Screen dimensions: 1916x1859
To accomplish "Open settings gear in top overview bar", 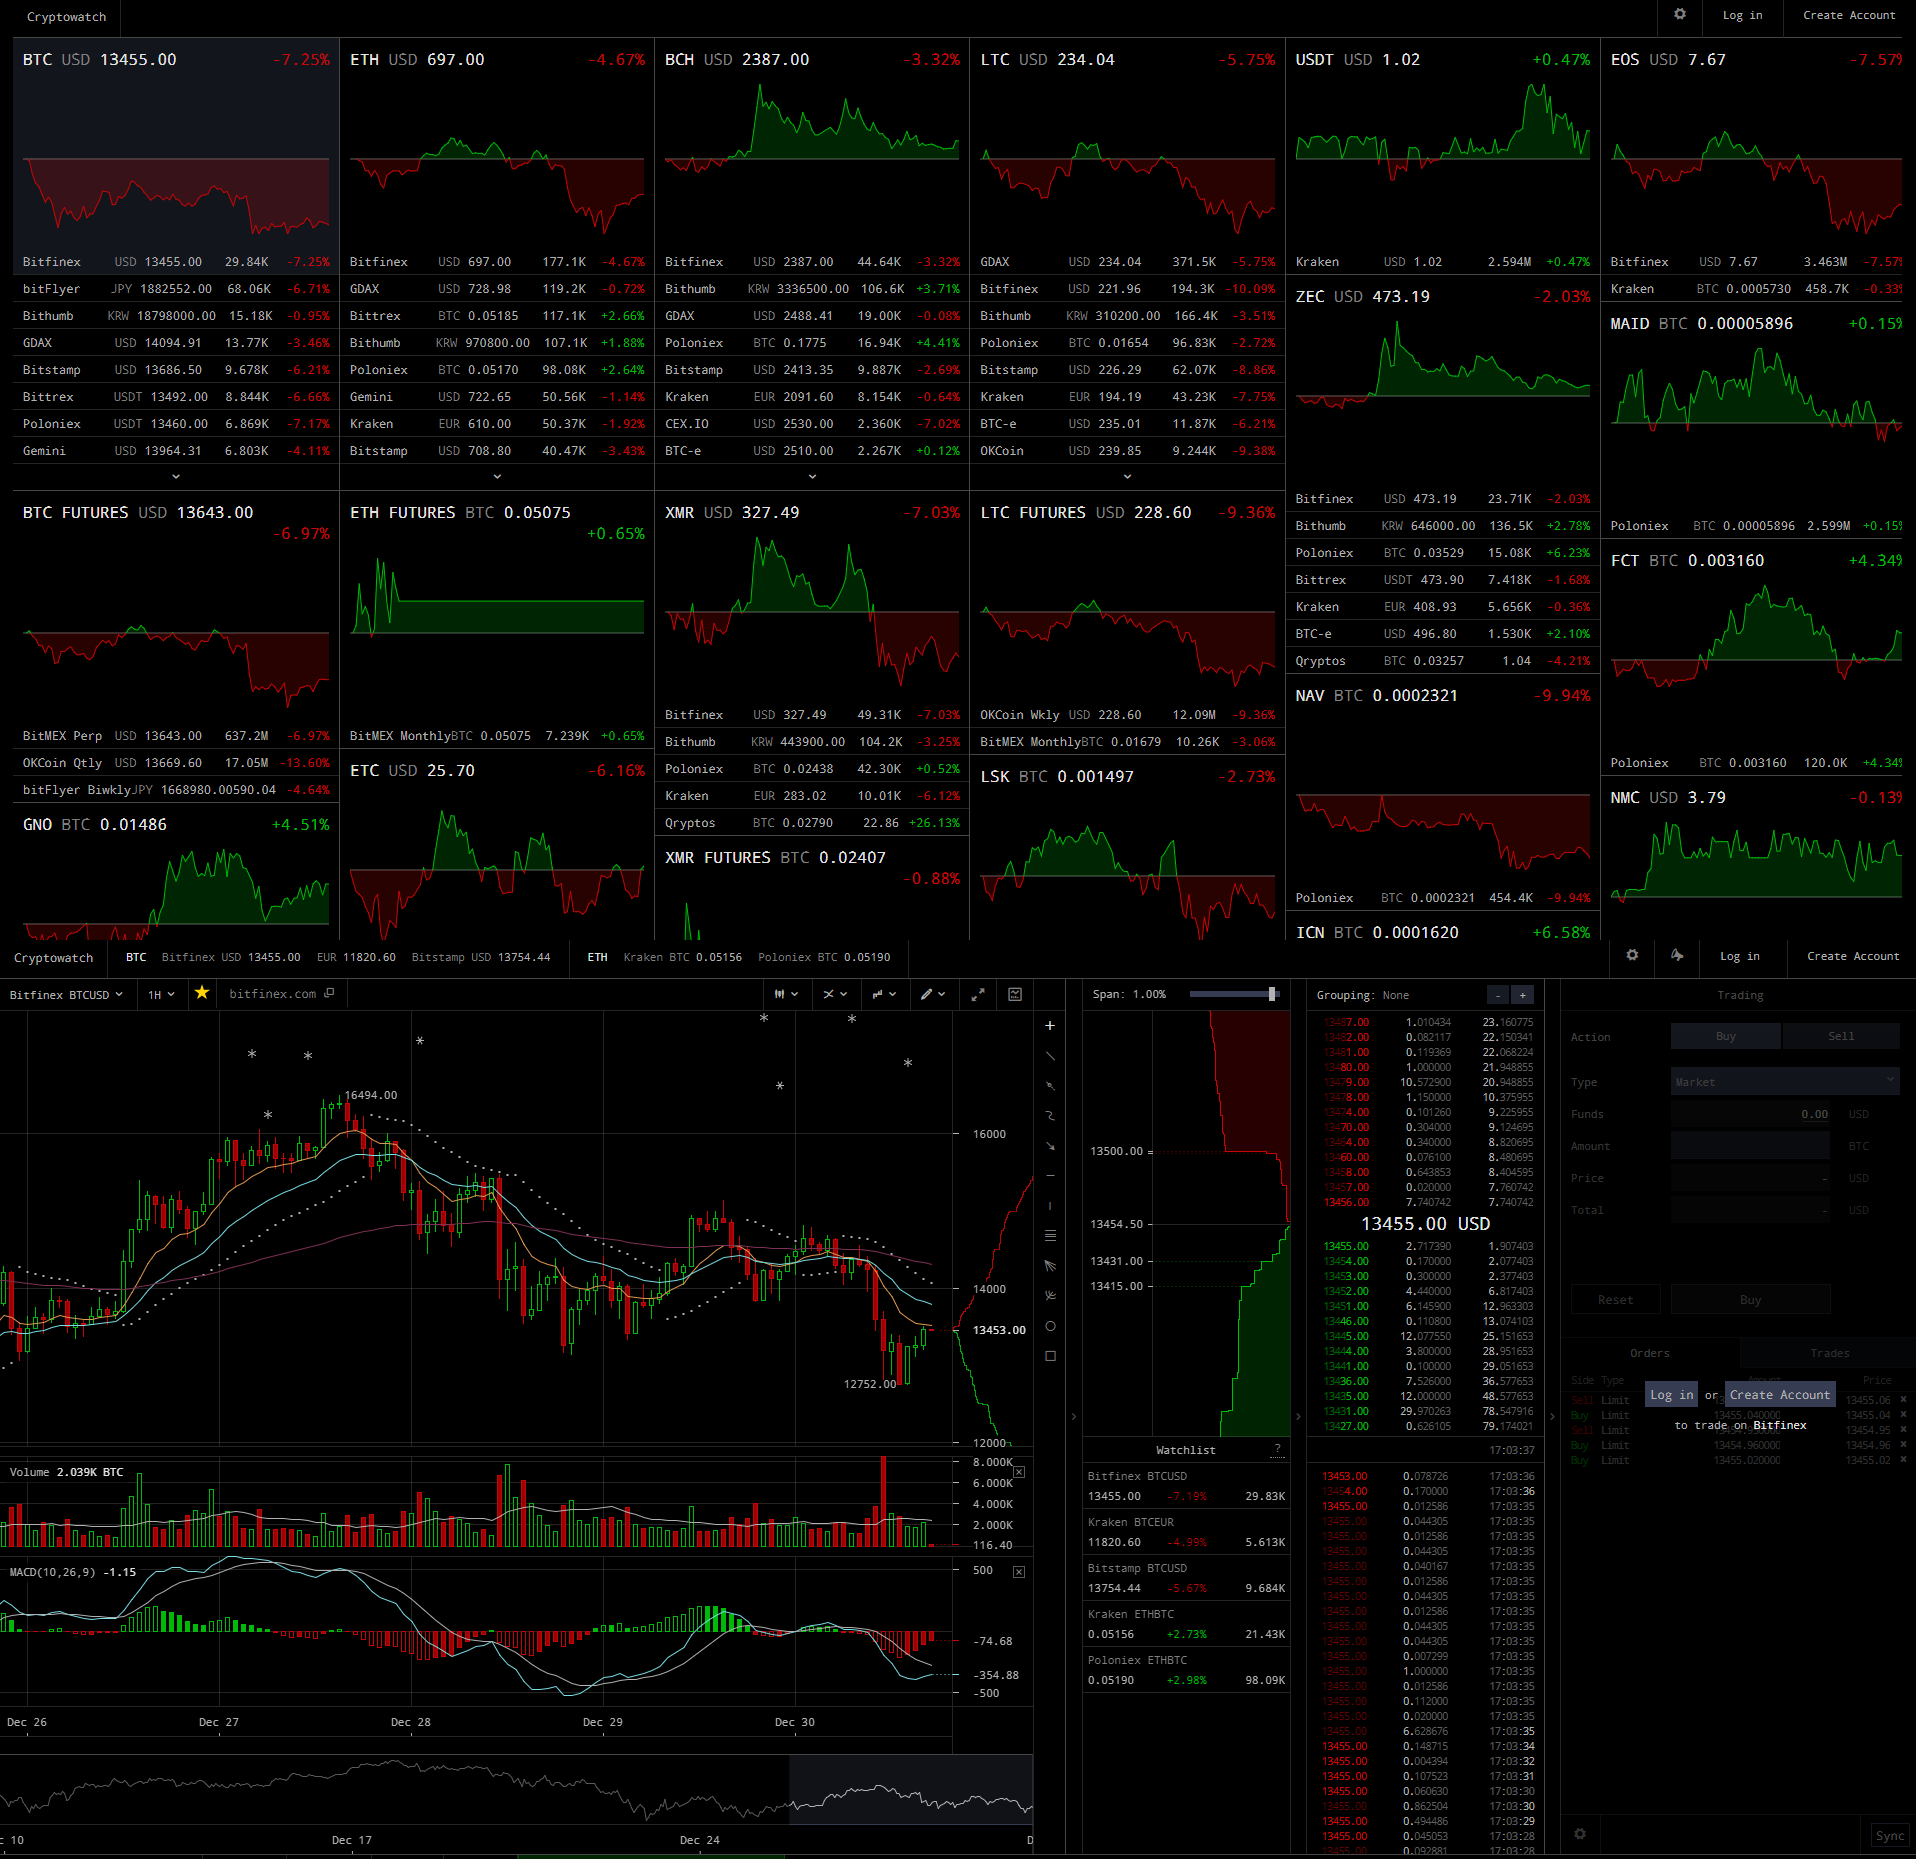I will (x=1680, y=15).
